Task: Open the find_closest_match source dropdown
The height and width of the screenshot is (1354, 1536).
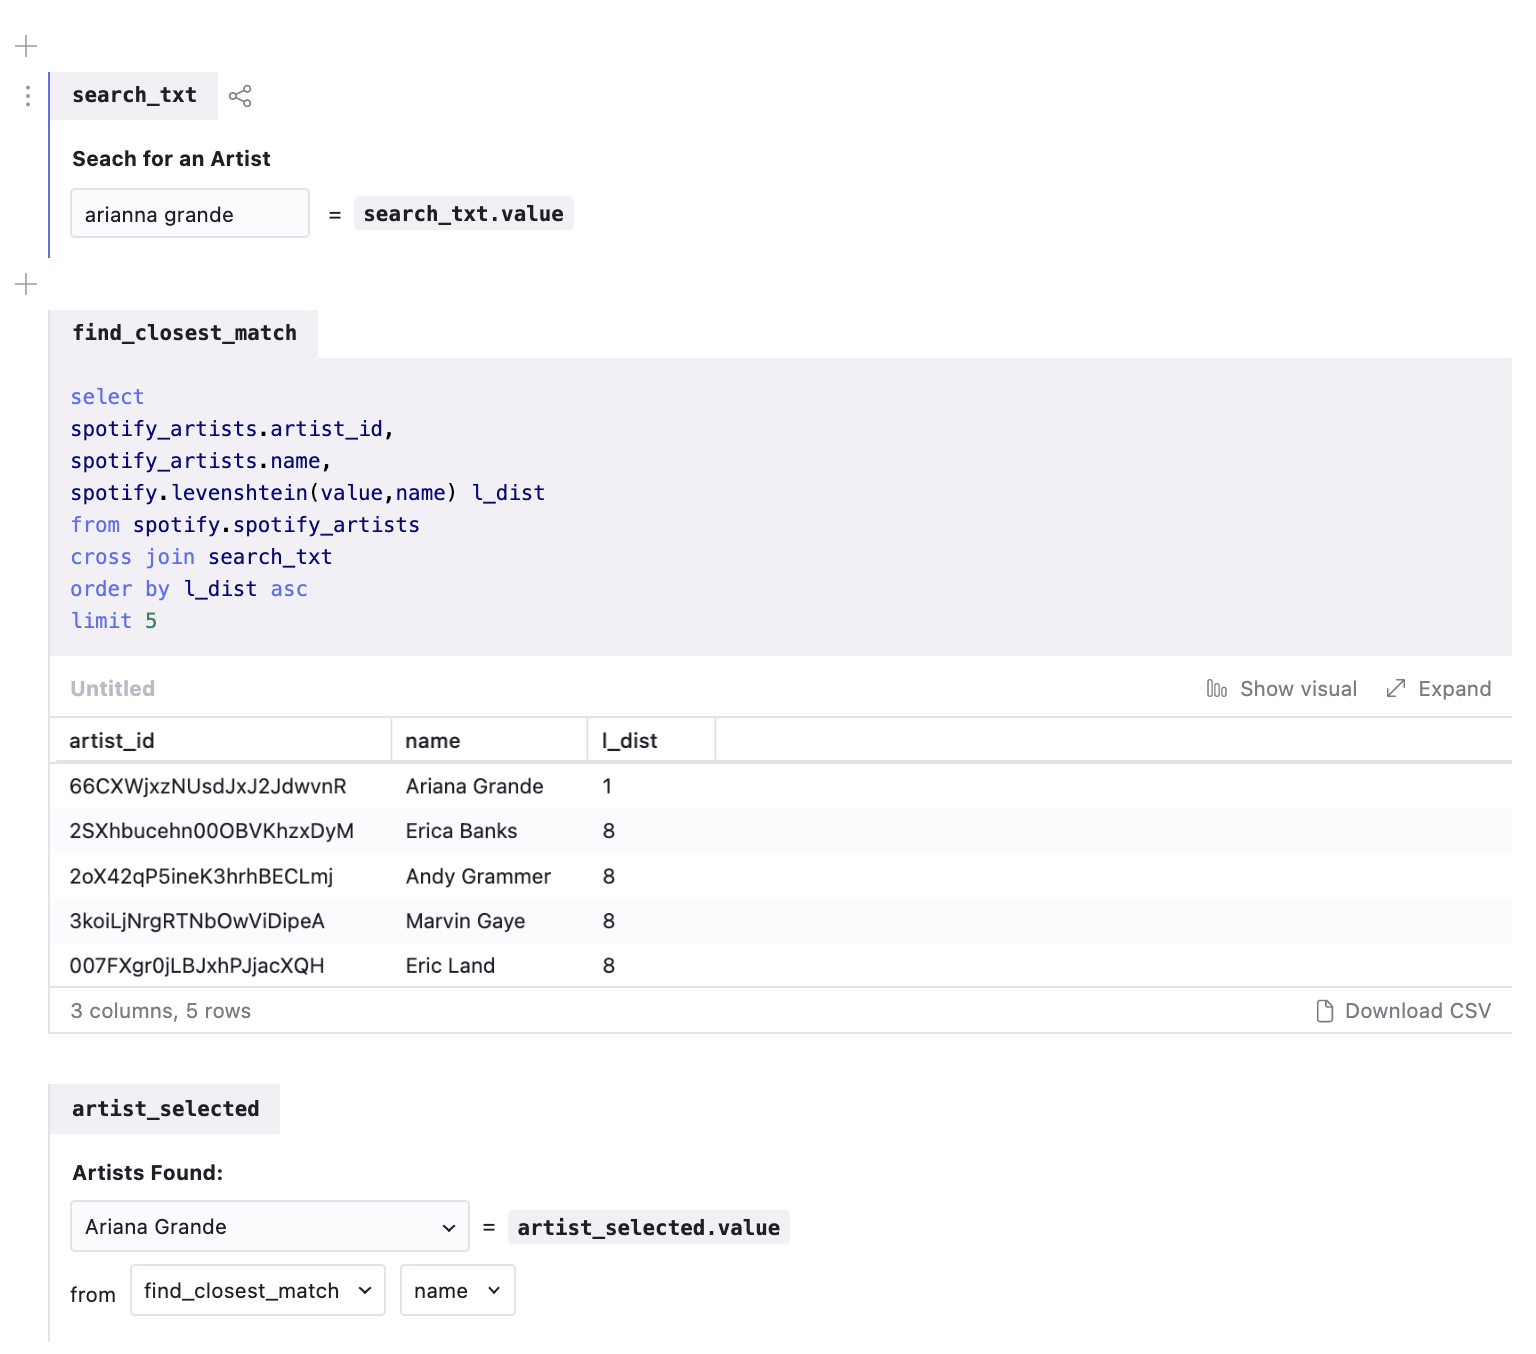Action: 258,1291
